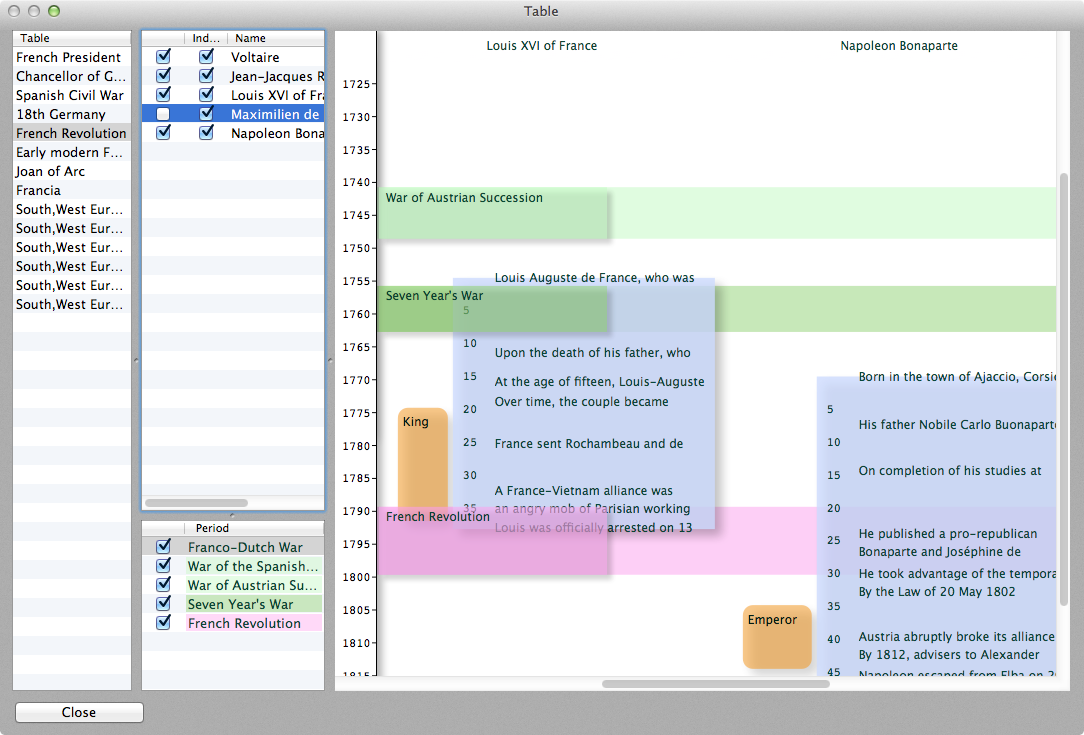Toggle the French Revolution period checkbox
Screen dimensions: 1084x735
[163, 623]
